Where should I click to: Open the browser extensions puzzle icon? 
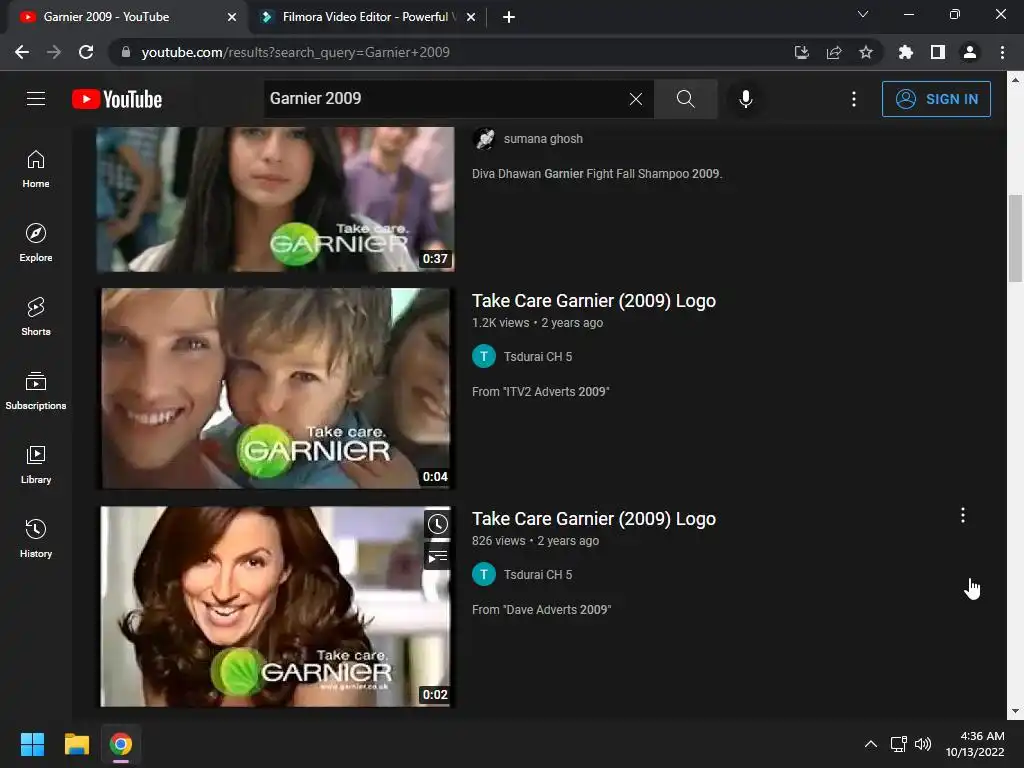pos(906,52)
